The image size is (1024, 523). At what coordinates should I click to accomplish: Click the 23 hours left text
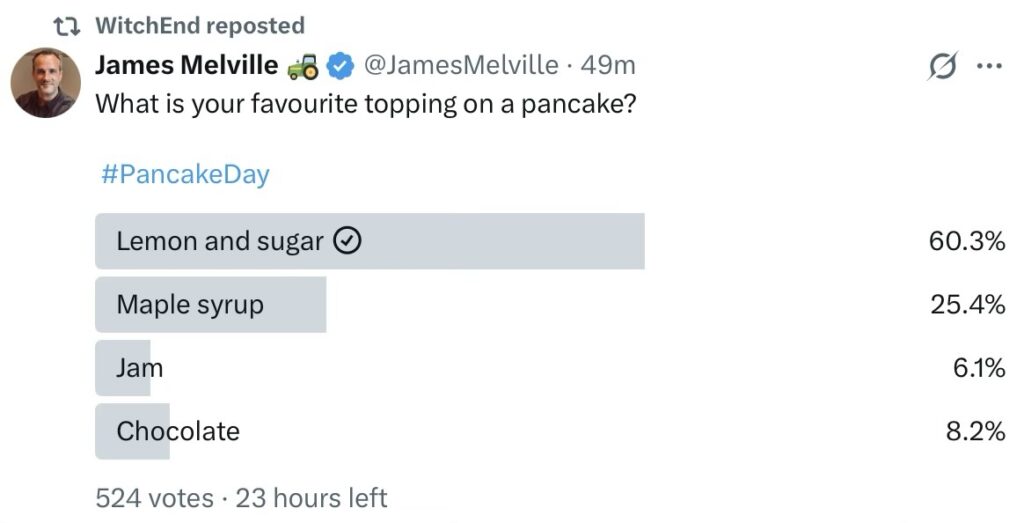pyautogui.click(x=311, y=498)
